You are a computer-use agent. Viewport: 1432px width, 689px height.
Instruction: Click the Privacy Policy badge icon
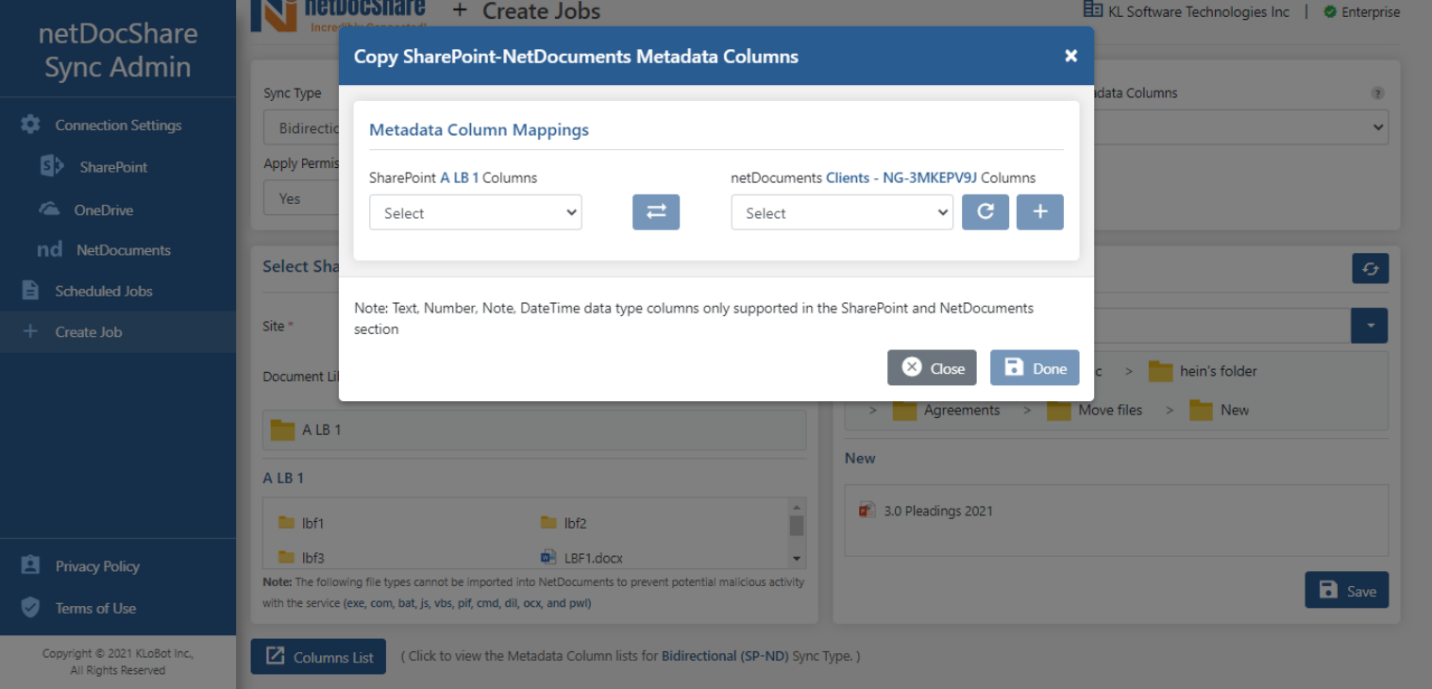click(31, 565)
